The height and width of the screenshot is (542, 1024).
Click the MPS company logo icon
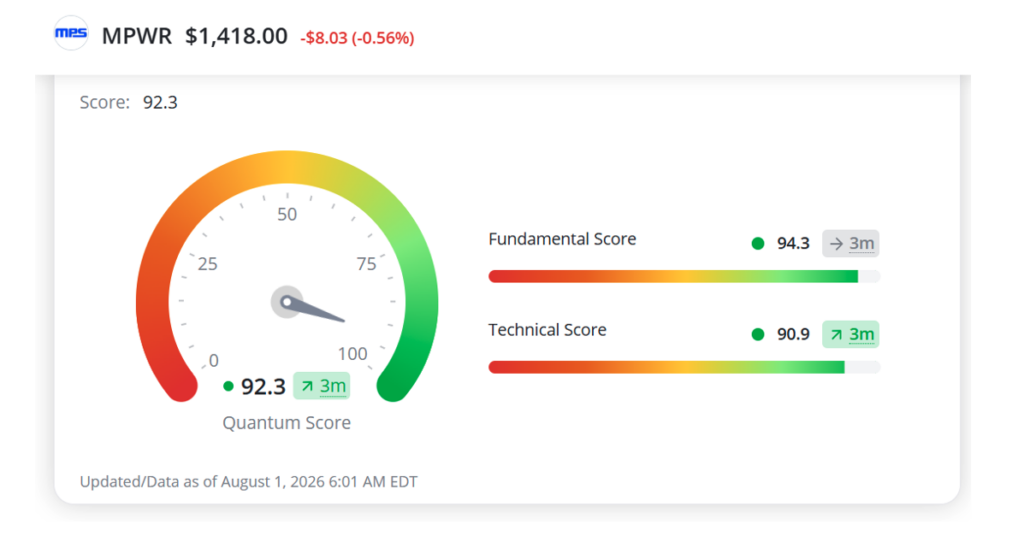click(x=71, y=33)
